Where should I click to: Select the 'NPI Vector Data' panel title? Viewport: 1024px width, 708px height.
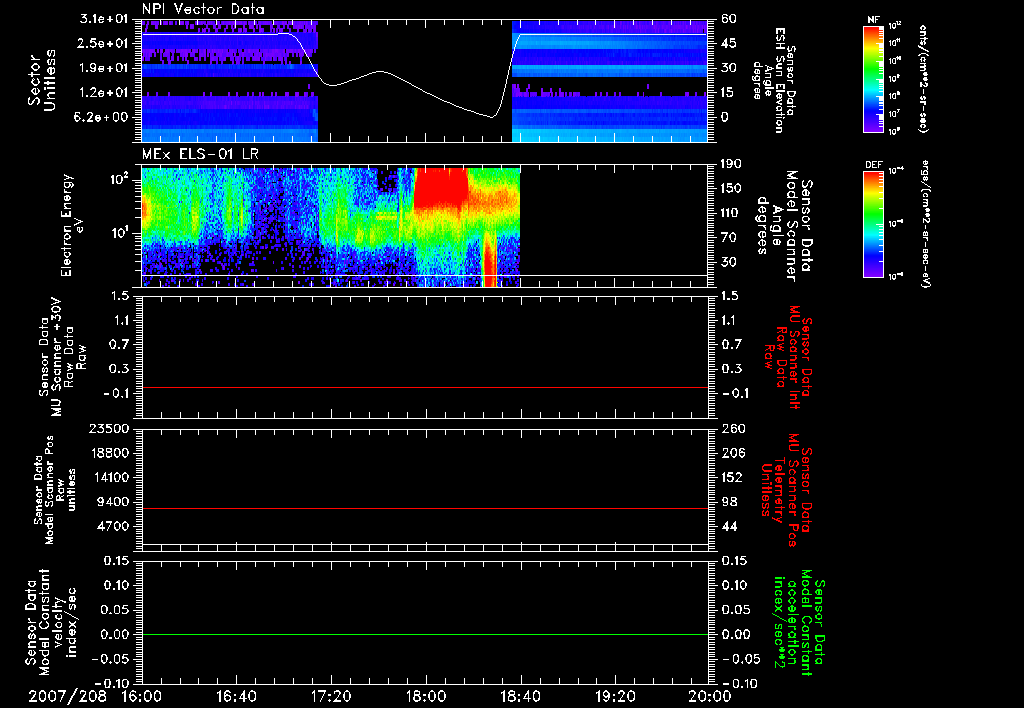point(204,9)
